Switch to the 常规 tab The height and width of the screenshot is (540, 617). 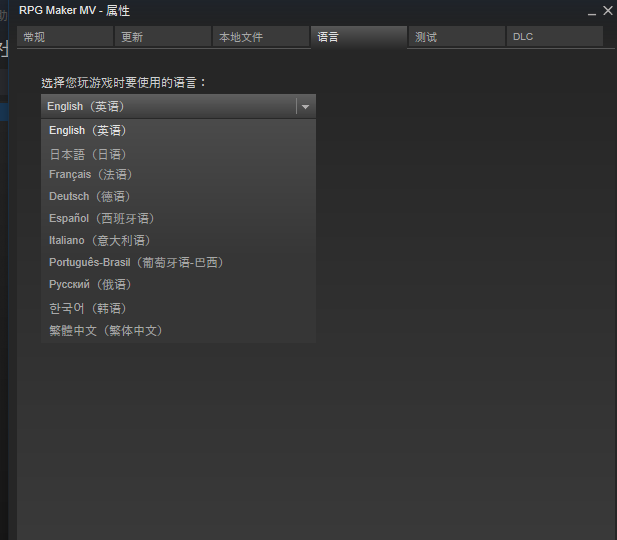point(65,37)
